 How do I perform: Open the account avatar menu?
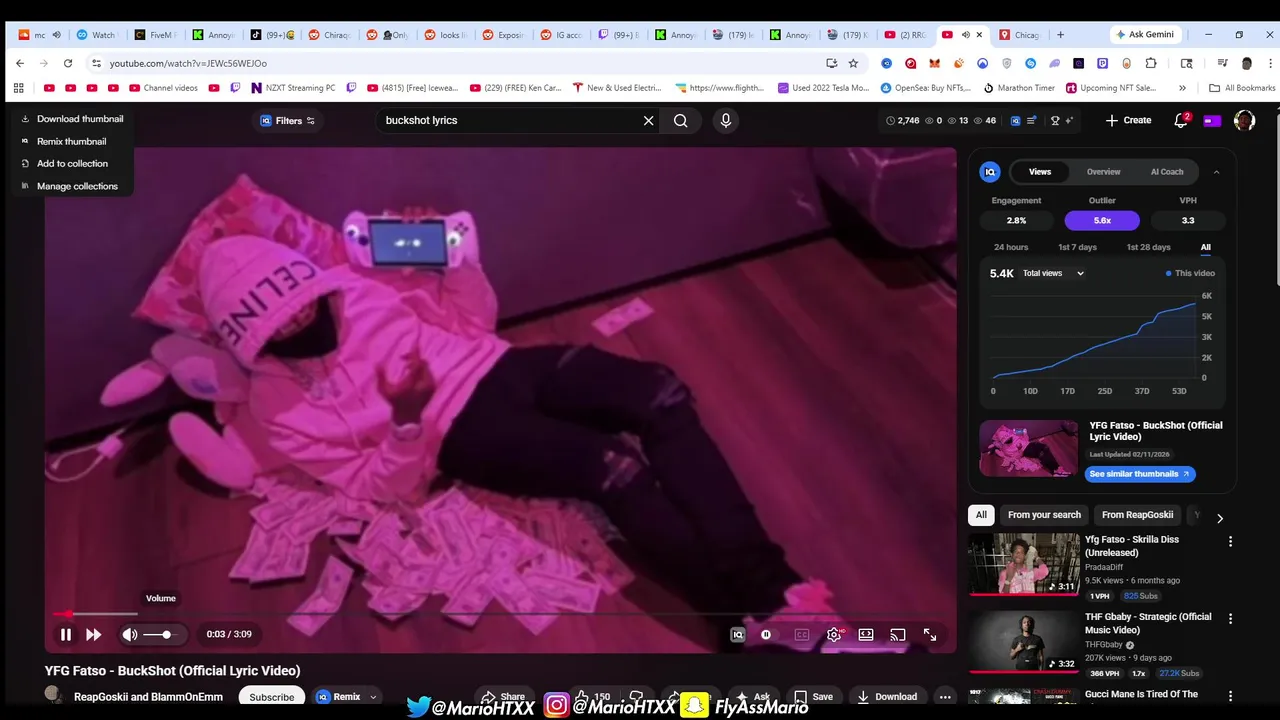pos(1244,120)
